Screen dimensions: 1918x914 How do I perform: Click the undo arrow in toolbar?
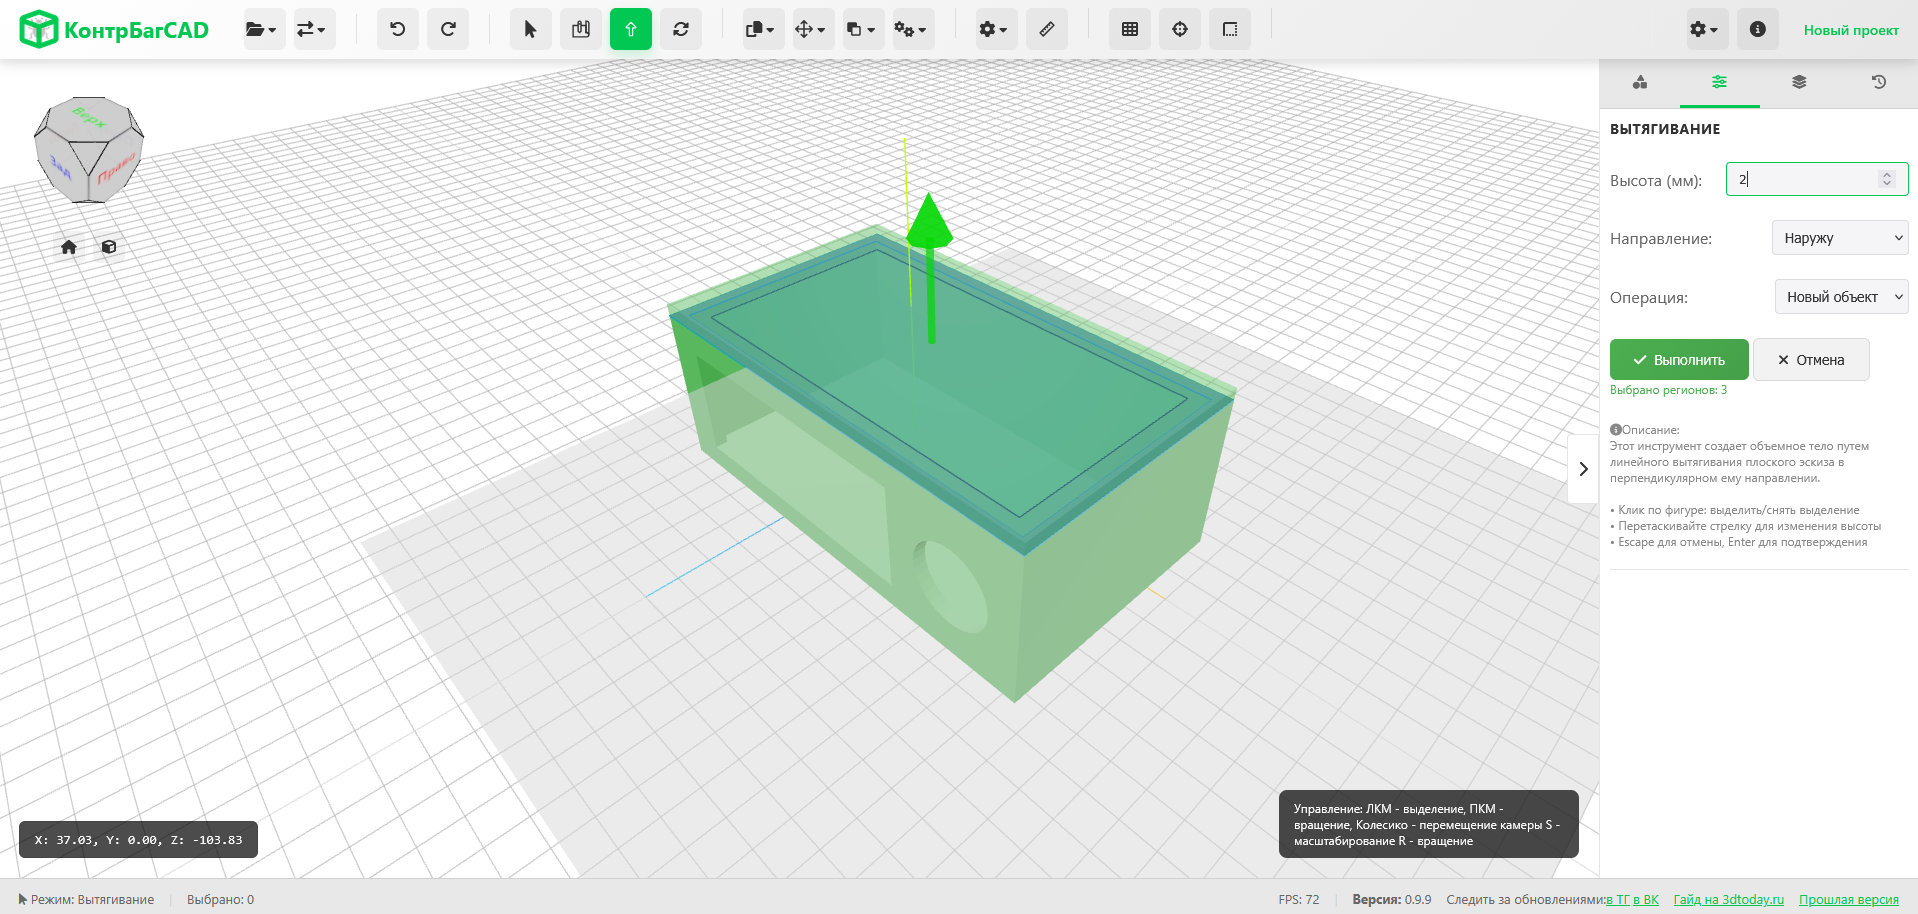397,29
